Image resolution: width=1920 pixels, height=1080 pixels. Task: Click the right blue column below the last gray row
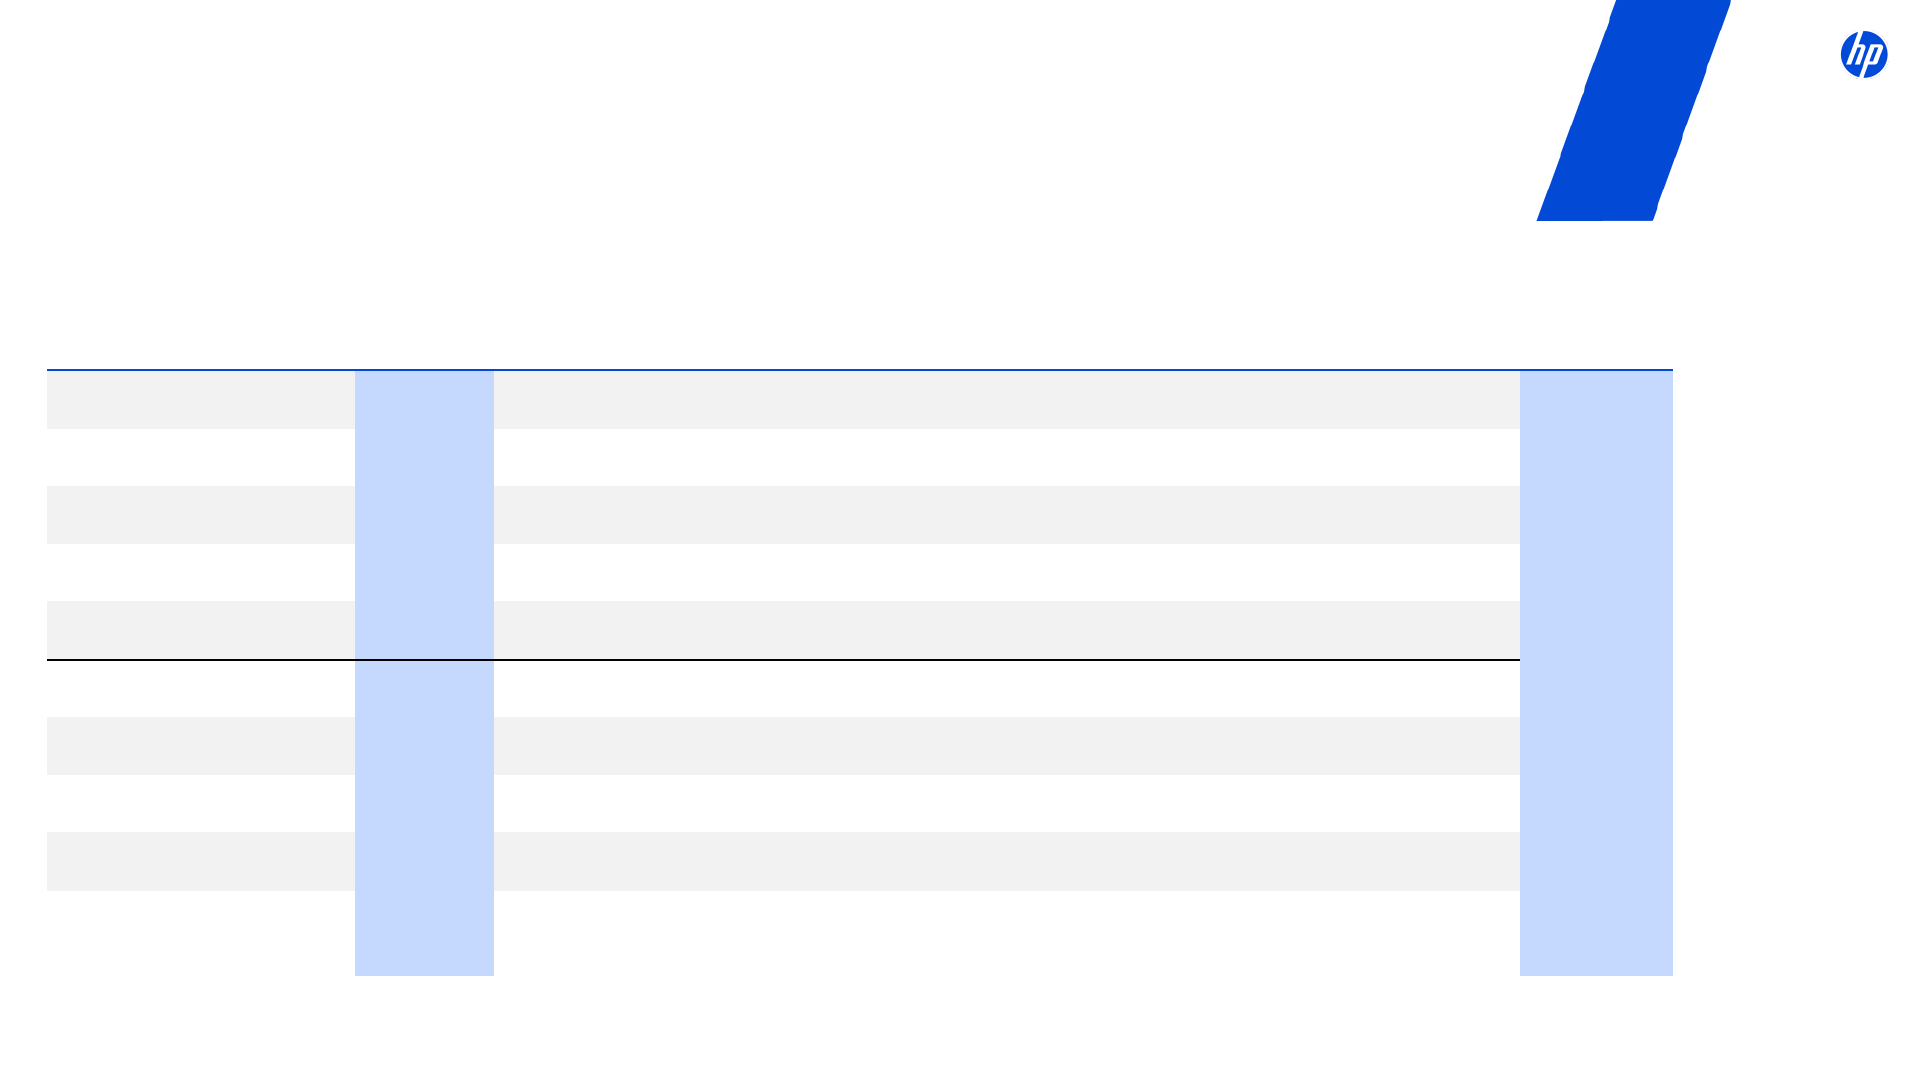[1596, 933]
